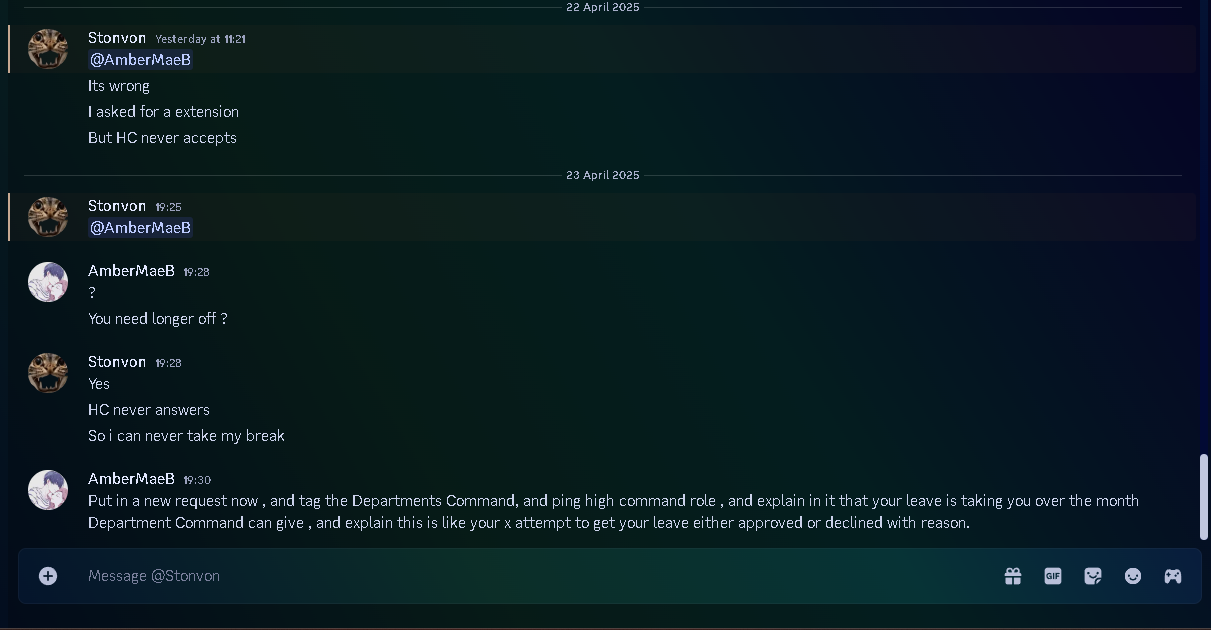Image resolution: width=1211 pixels, height=630 pixels.
Task: Click Stonvon's avatar on the 19:28 message
Action: (x=48, y=373)
